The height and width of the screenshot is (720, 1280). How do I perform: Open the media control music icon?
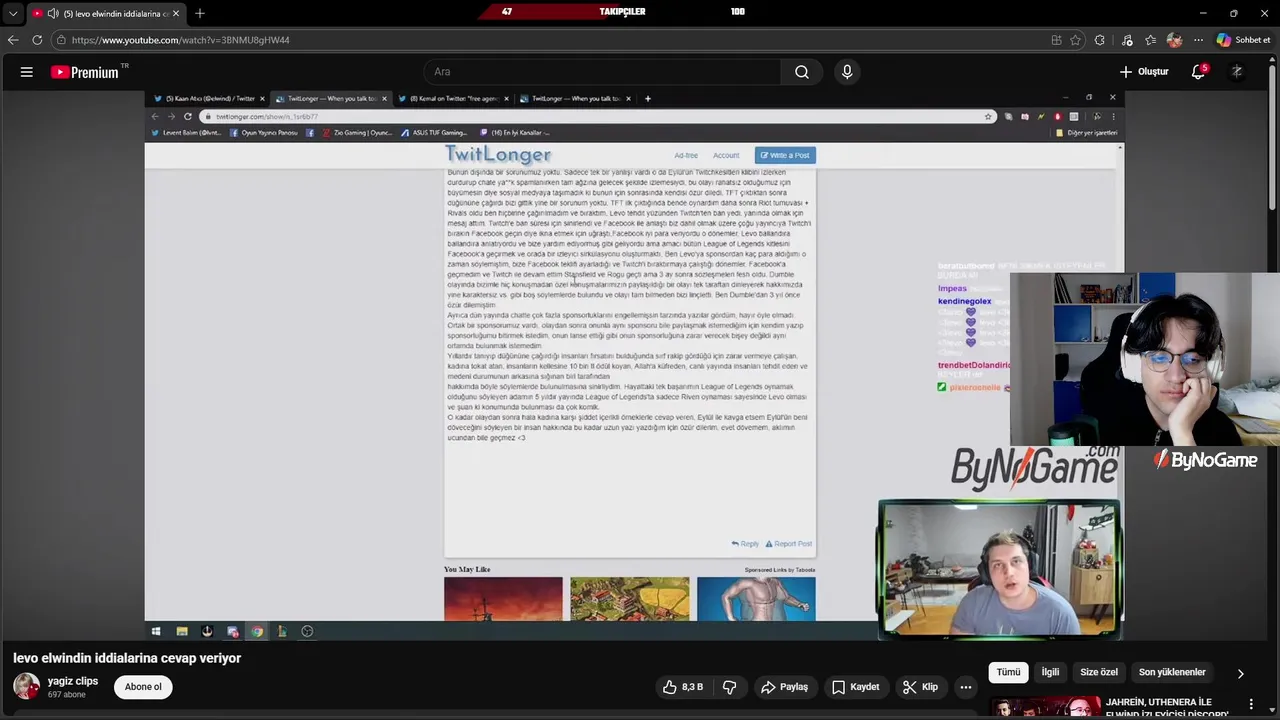click(1127, 40)
